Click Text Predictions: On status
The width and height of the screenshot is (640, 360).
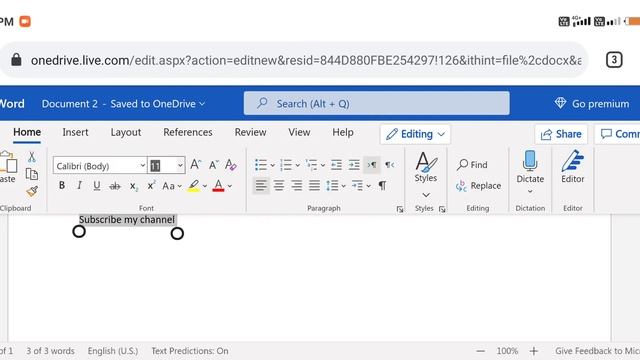[x=190, y=351]
